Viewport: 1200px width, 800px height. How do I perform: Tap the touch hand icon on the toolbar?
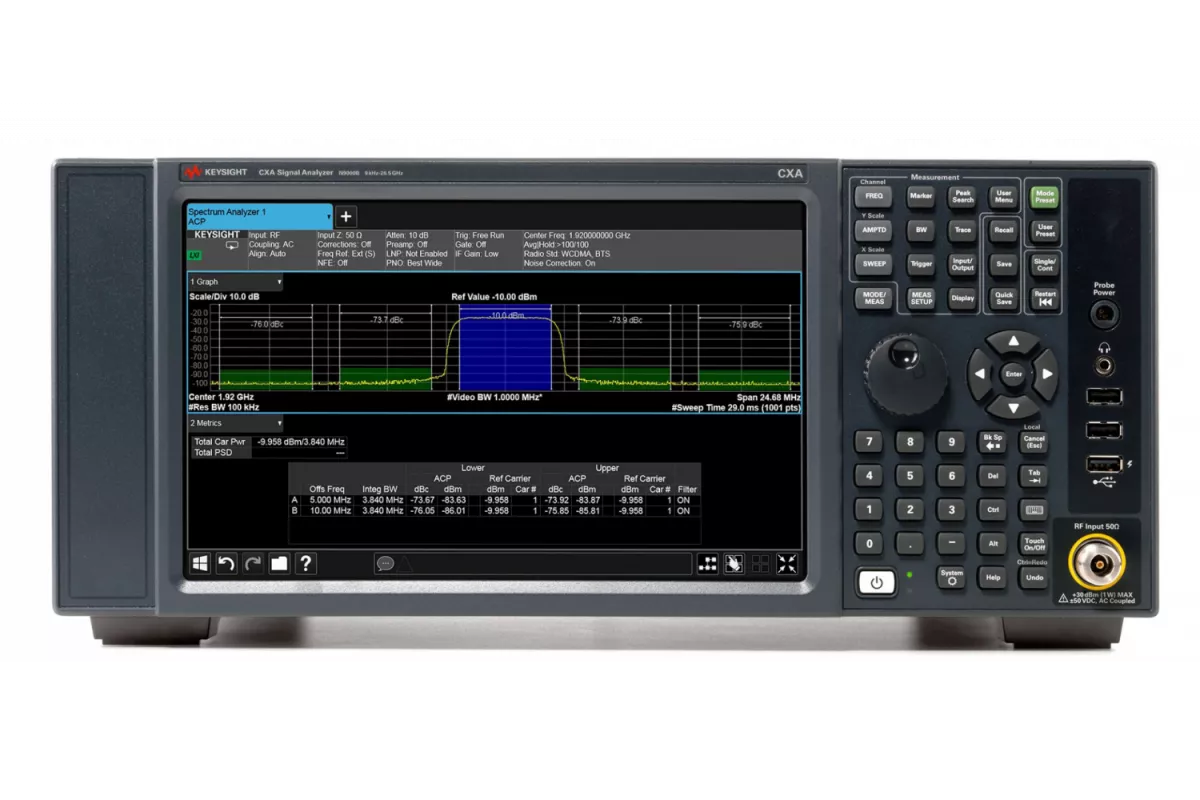coord(735,563)
